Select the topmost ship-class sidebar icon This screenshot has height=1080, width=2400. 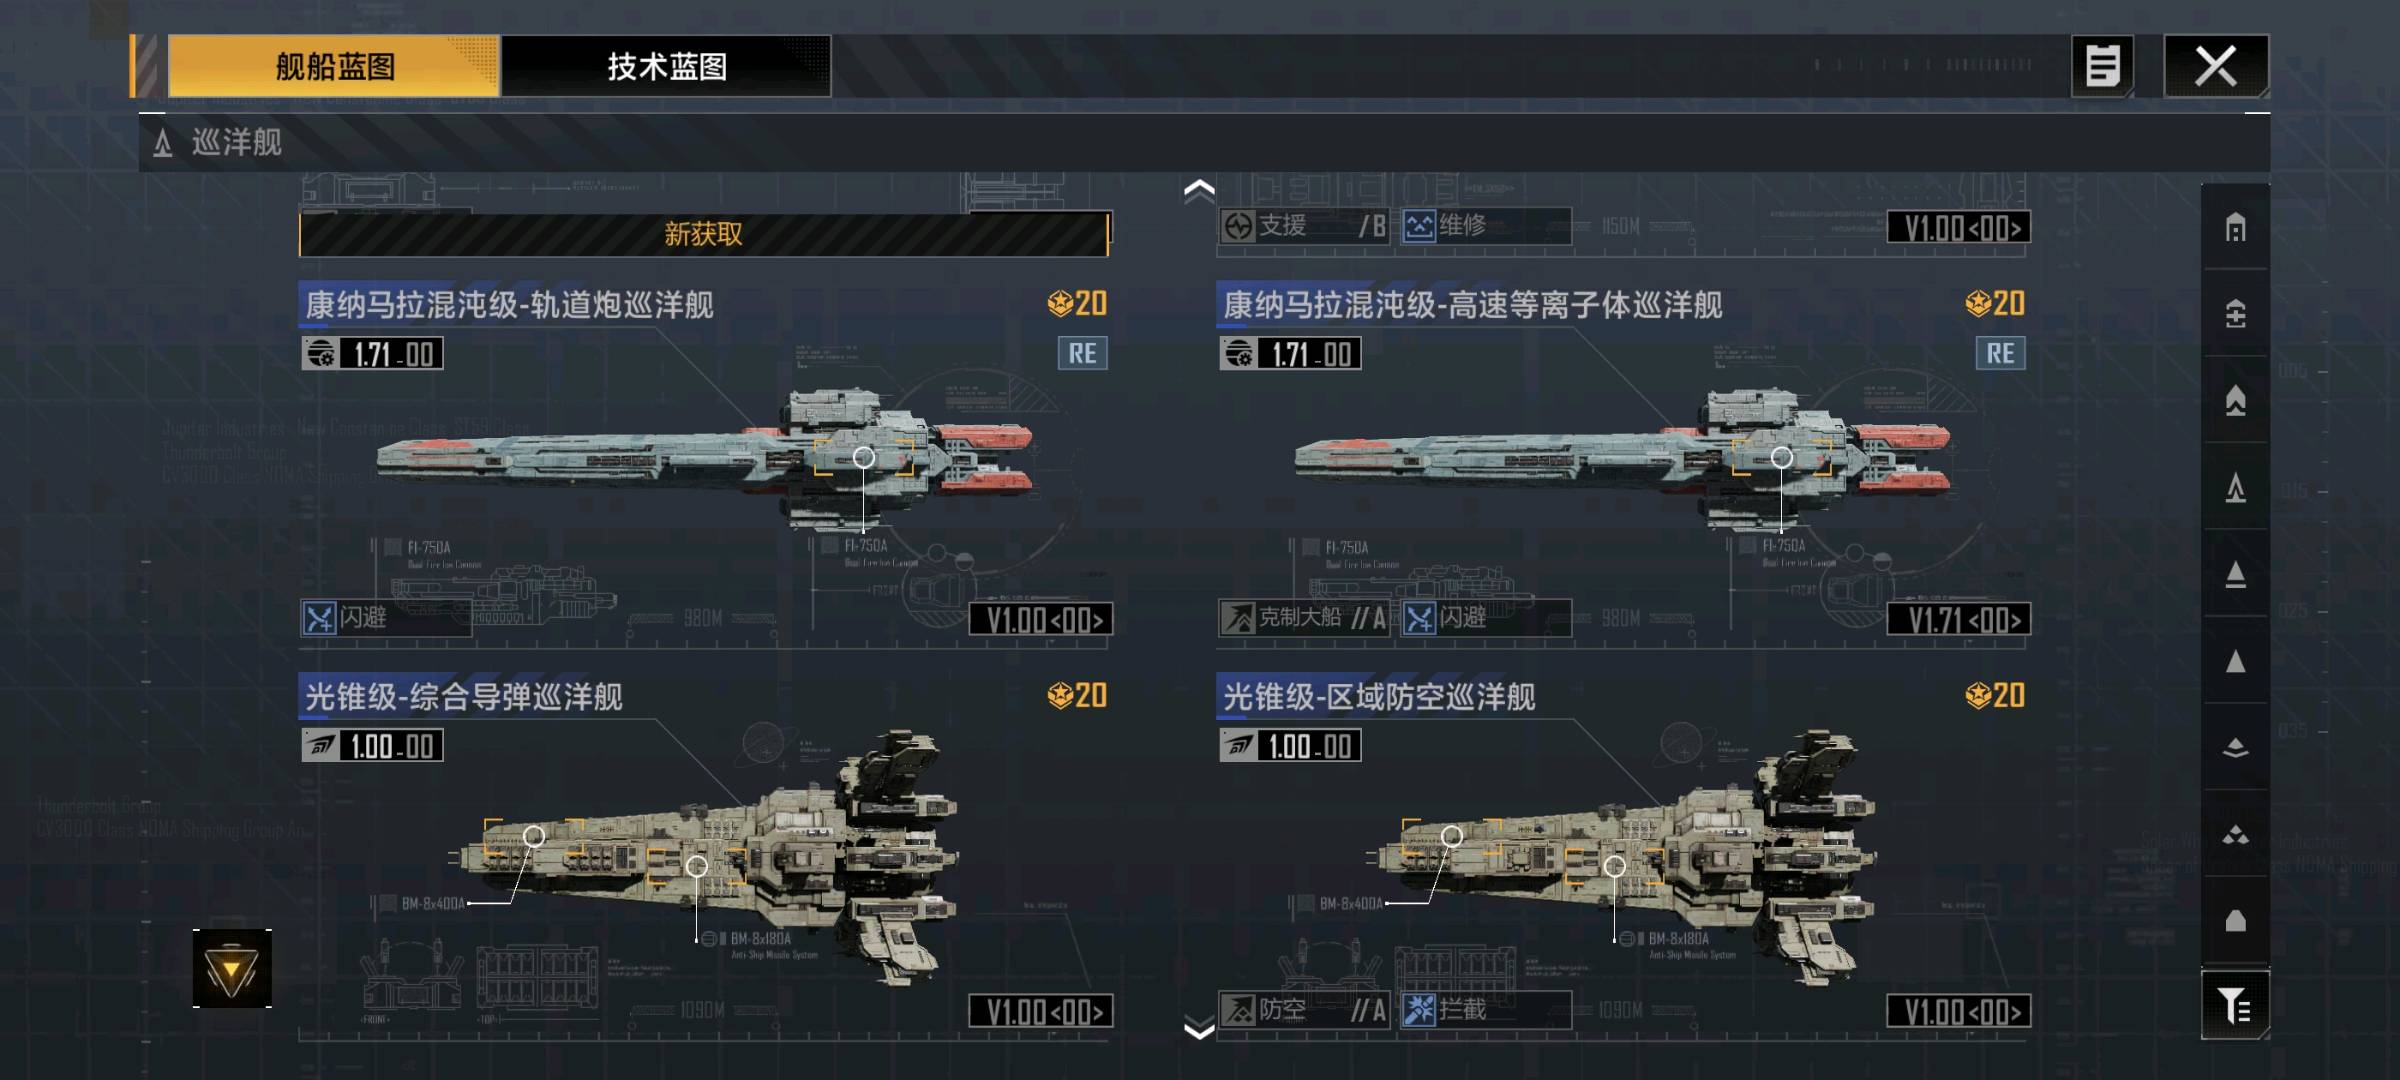point(2235,227)
